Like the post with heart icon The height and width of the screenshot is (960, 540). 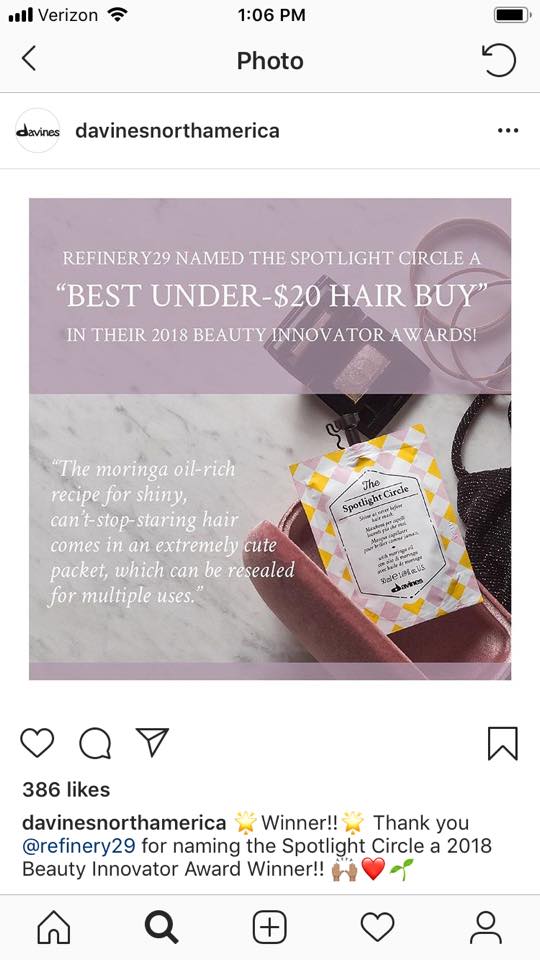(x=37, y=743)
